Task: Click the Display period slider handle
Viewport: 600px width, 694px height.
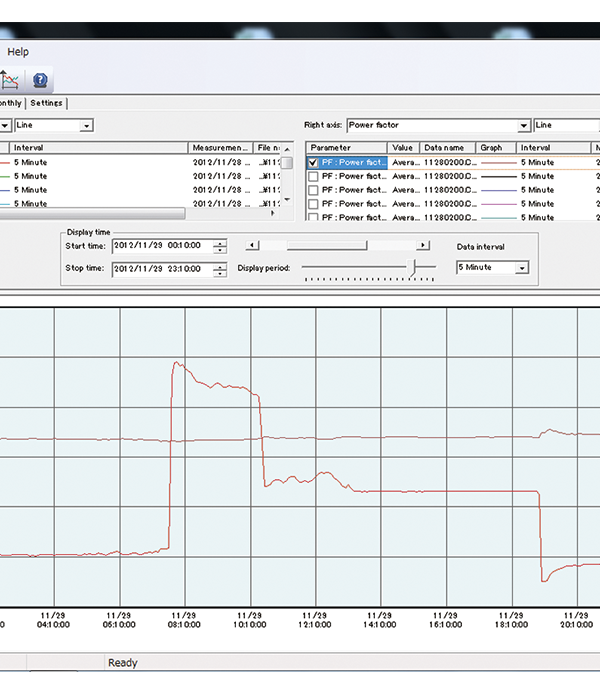Action: 414,267
